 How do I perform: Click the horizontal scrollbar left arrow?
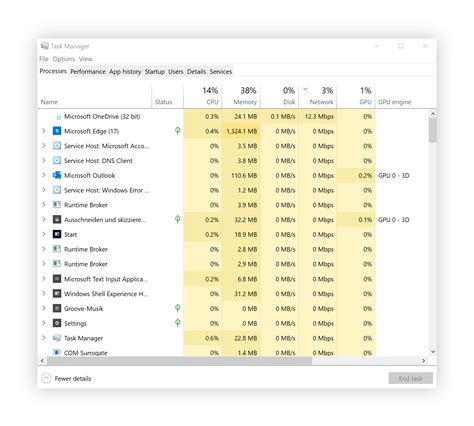click(x=42, y=361)
